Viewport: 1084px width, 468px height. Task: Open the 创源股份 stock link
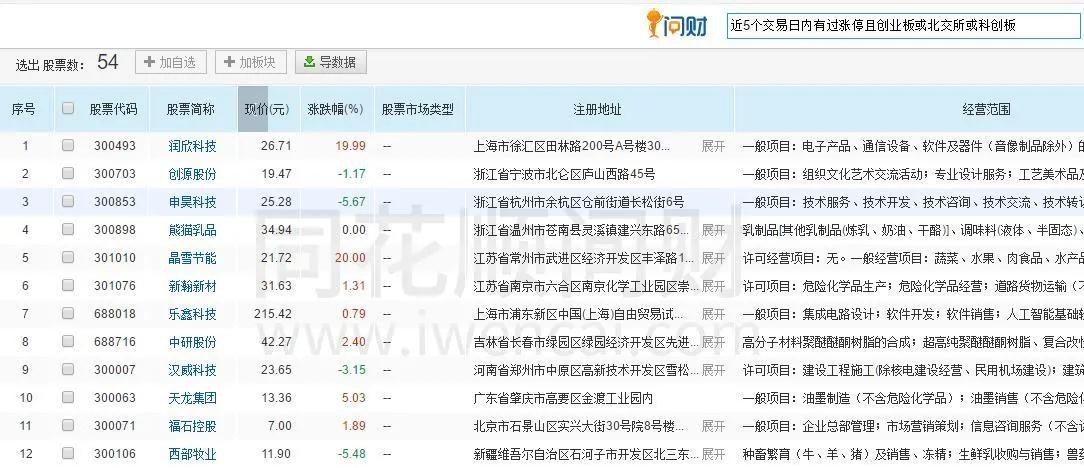[192, 173]
